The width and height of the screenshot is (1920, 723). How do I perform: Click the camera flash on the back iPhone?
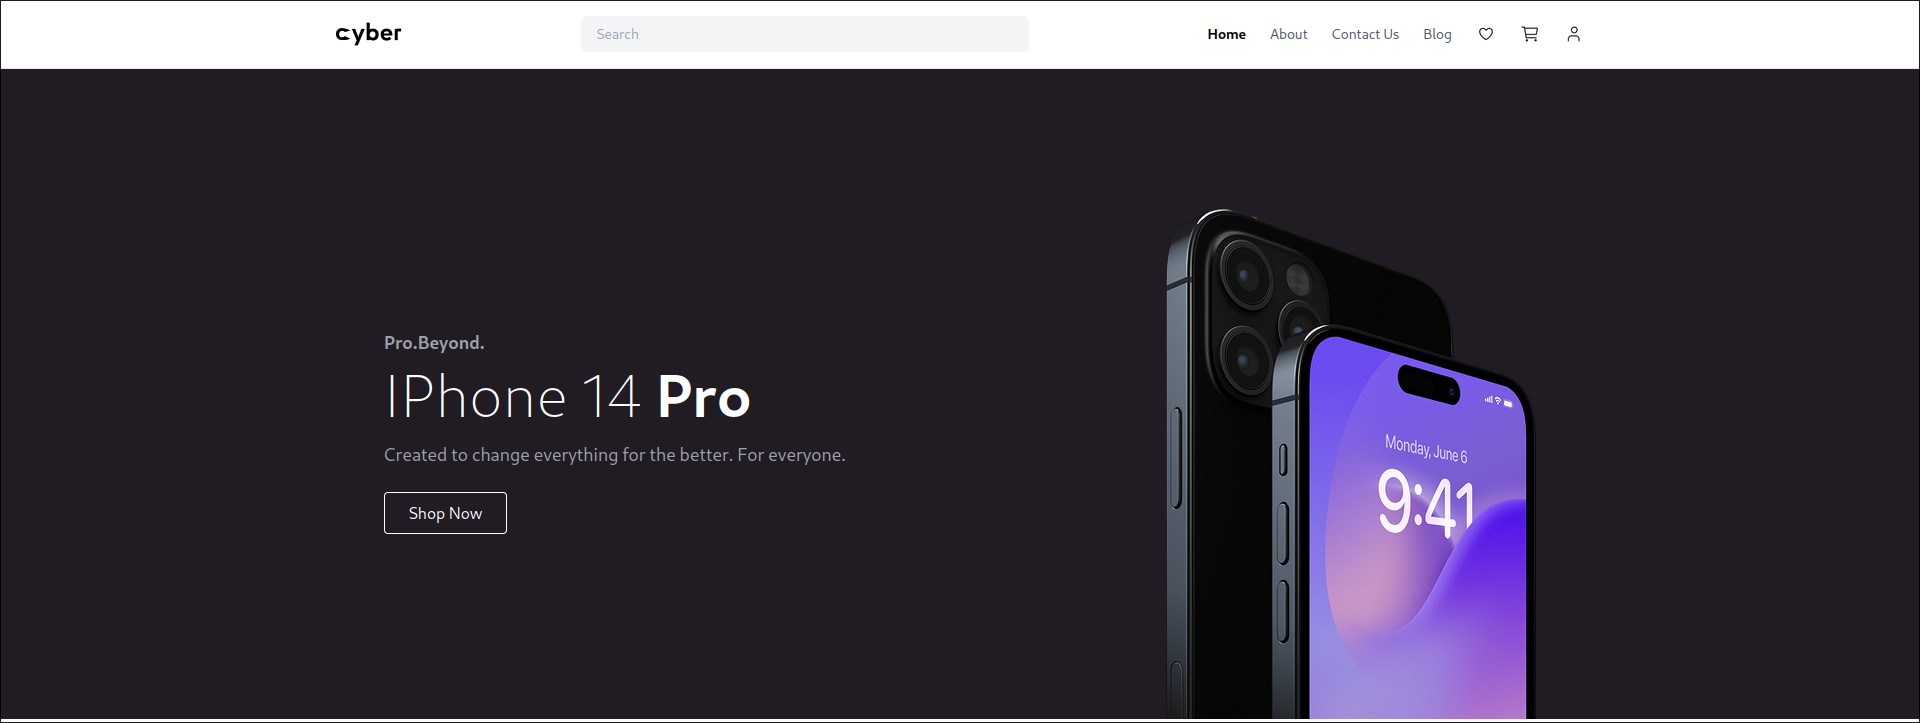[1298, 278]
